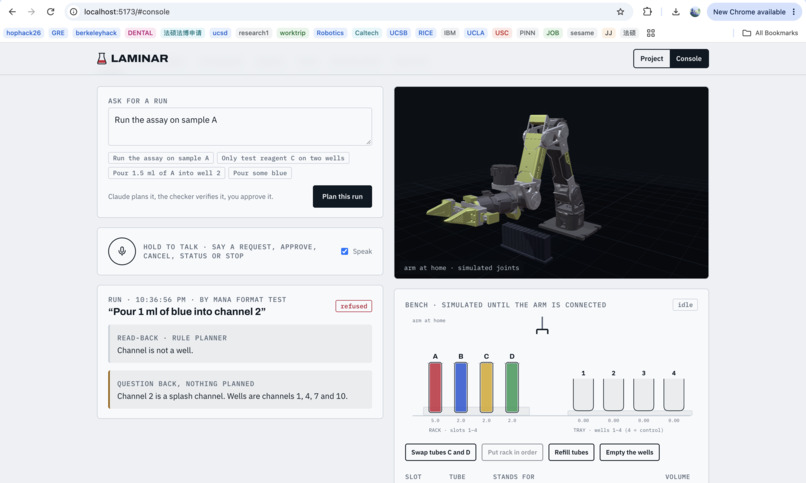Open site information icon in address bar

tap(74, 11)
